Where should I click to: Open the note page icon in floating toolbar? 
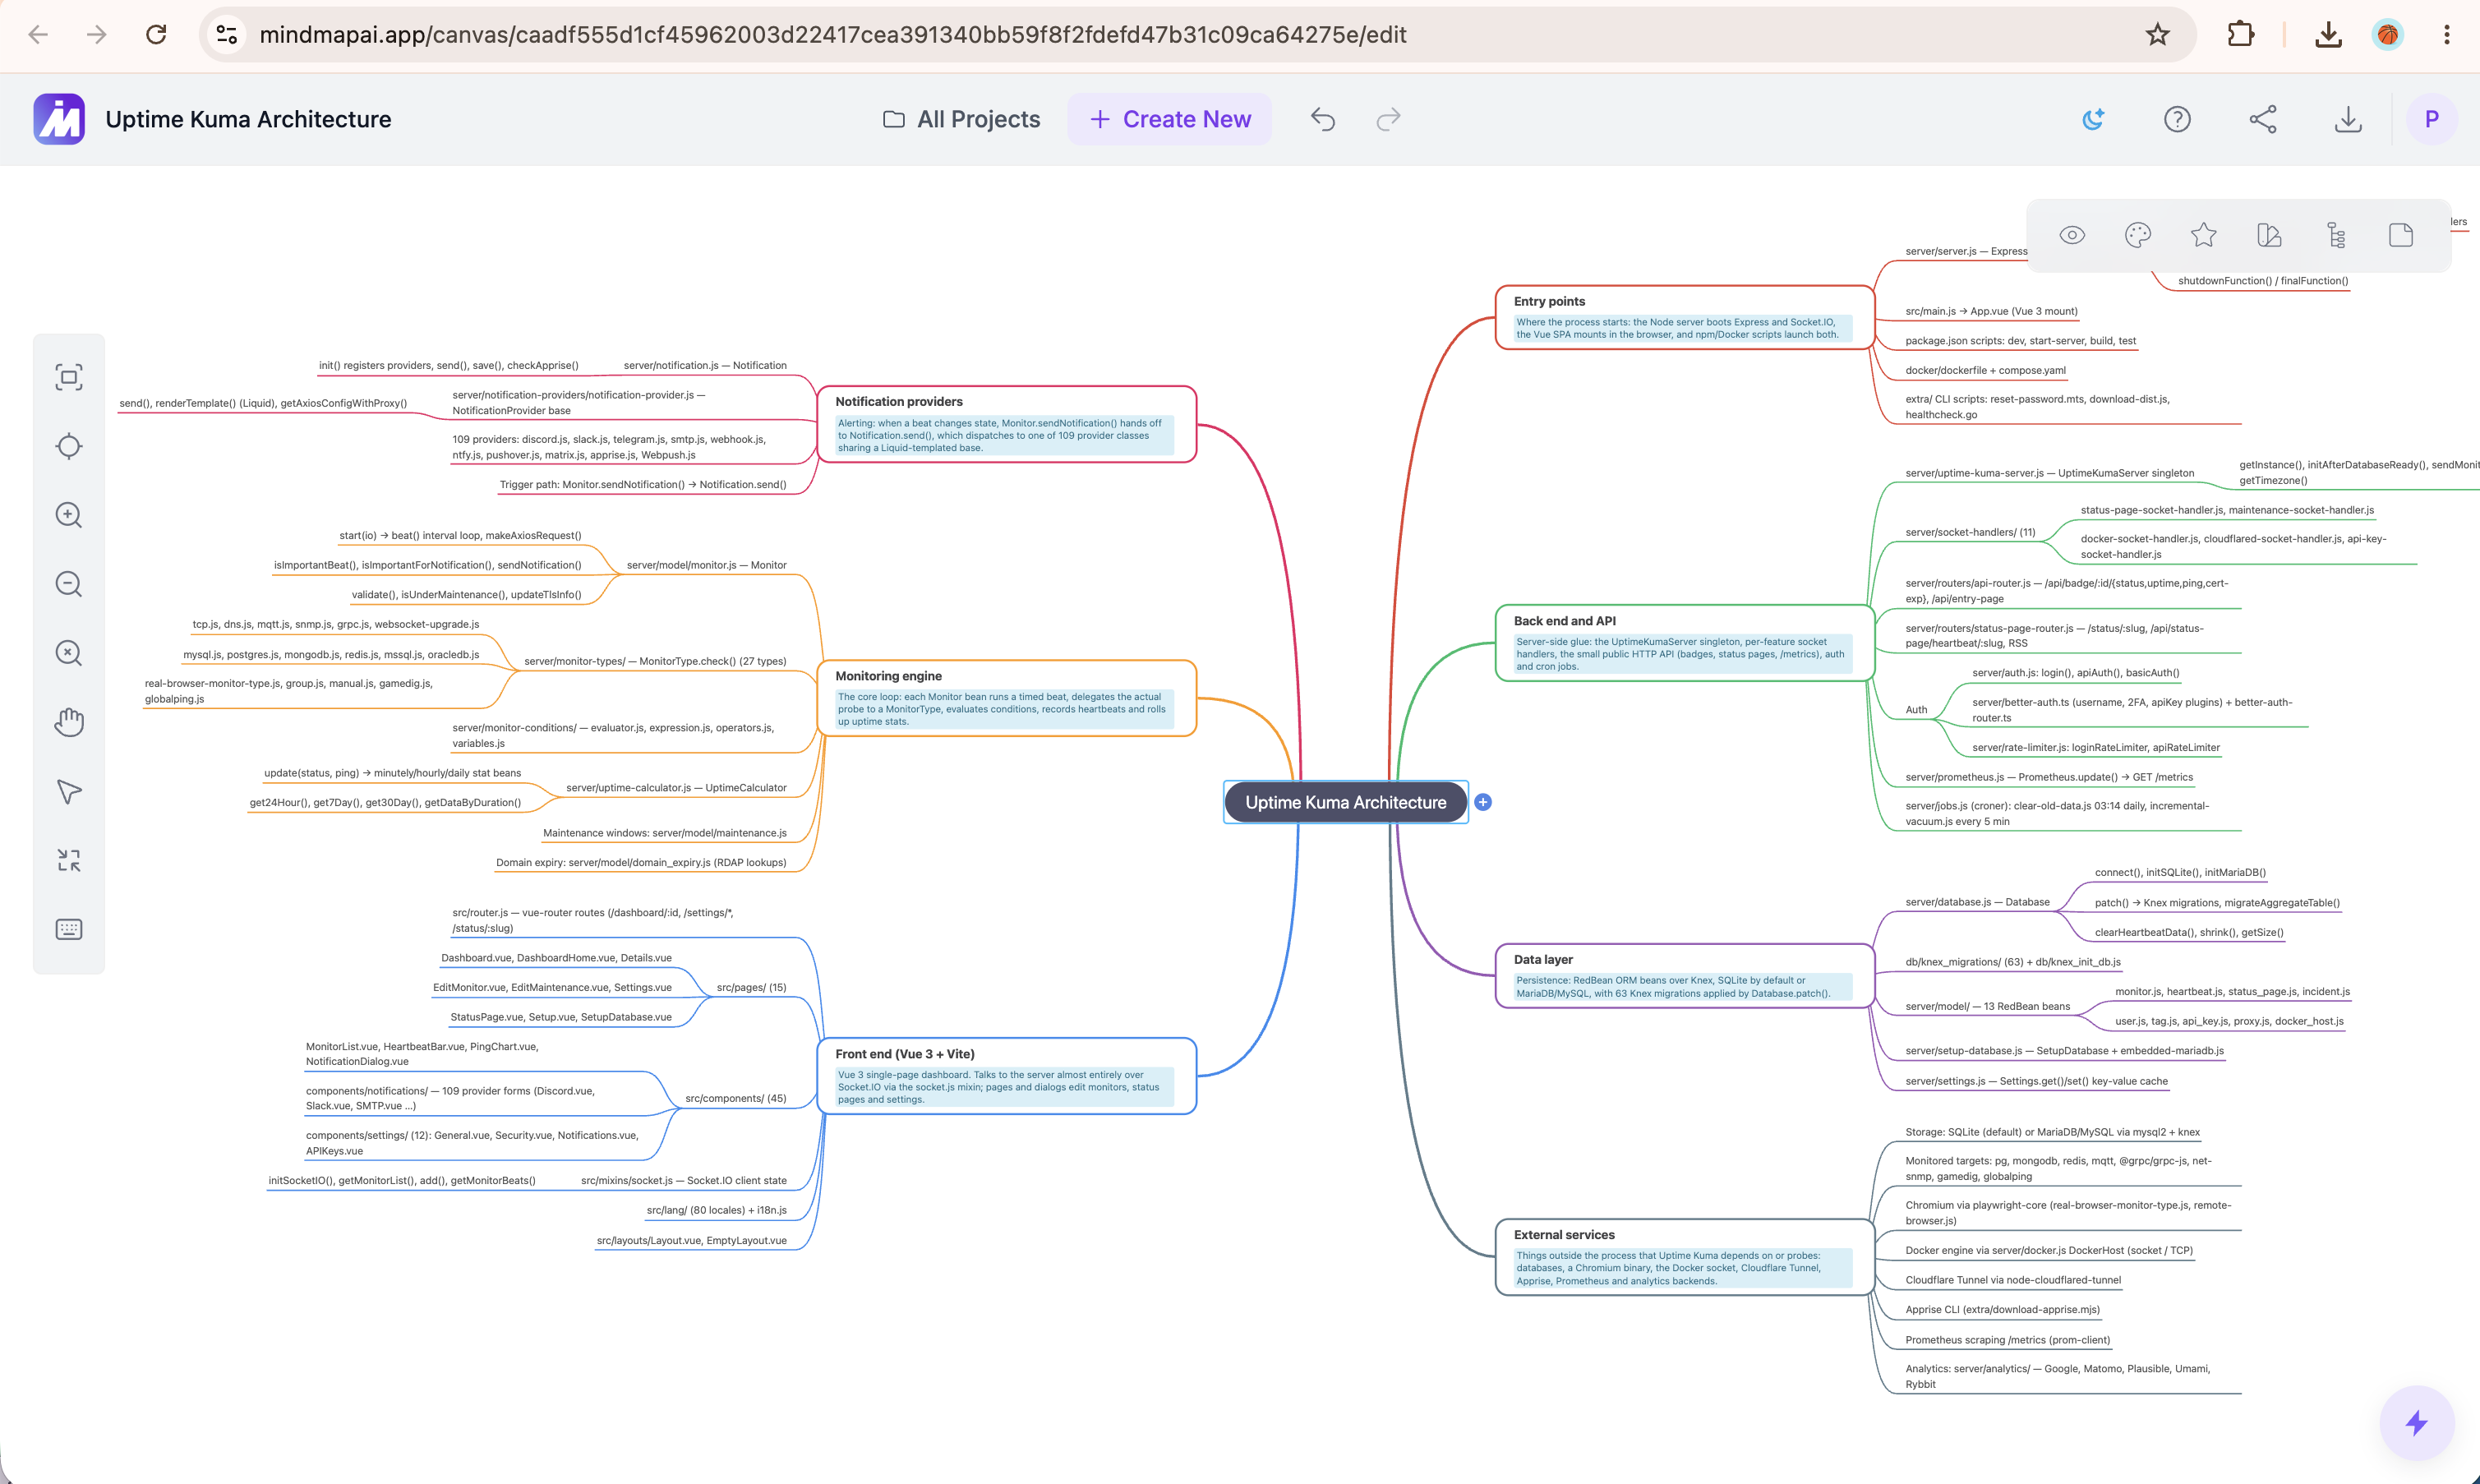pos(2401,235)
